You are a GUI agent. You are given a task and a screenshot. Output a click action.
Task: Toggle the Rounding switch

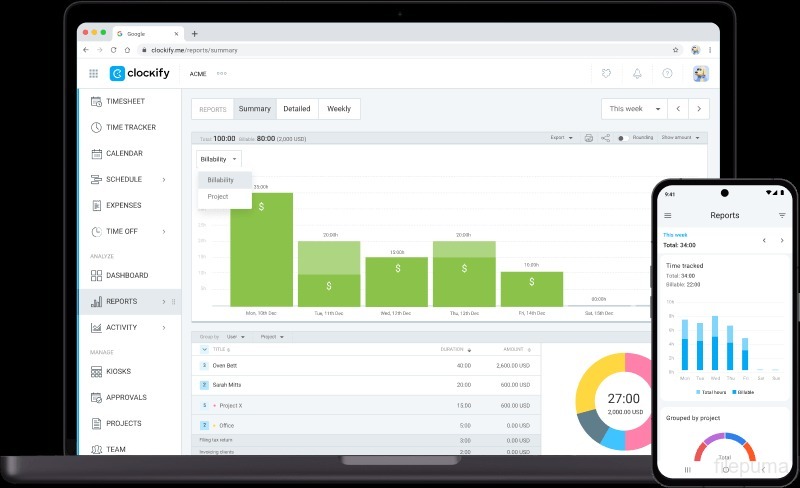621,138
